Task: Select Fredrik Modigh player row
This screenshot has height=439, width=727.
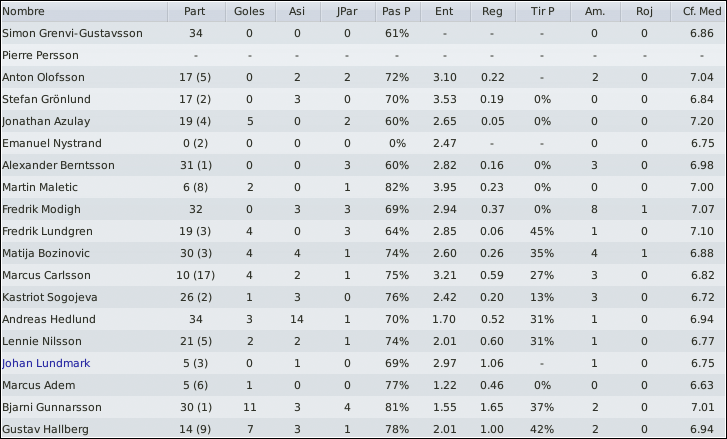Action: tap(364, 209)
